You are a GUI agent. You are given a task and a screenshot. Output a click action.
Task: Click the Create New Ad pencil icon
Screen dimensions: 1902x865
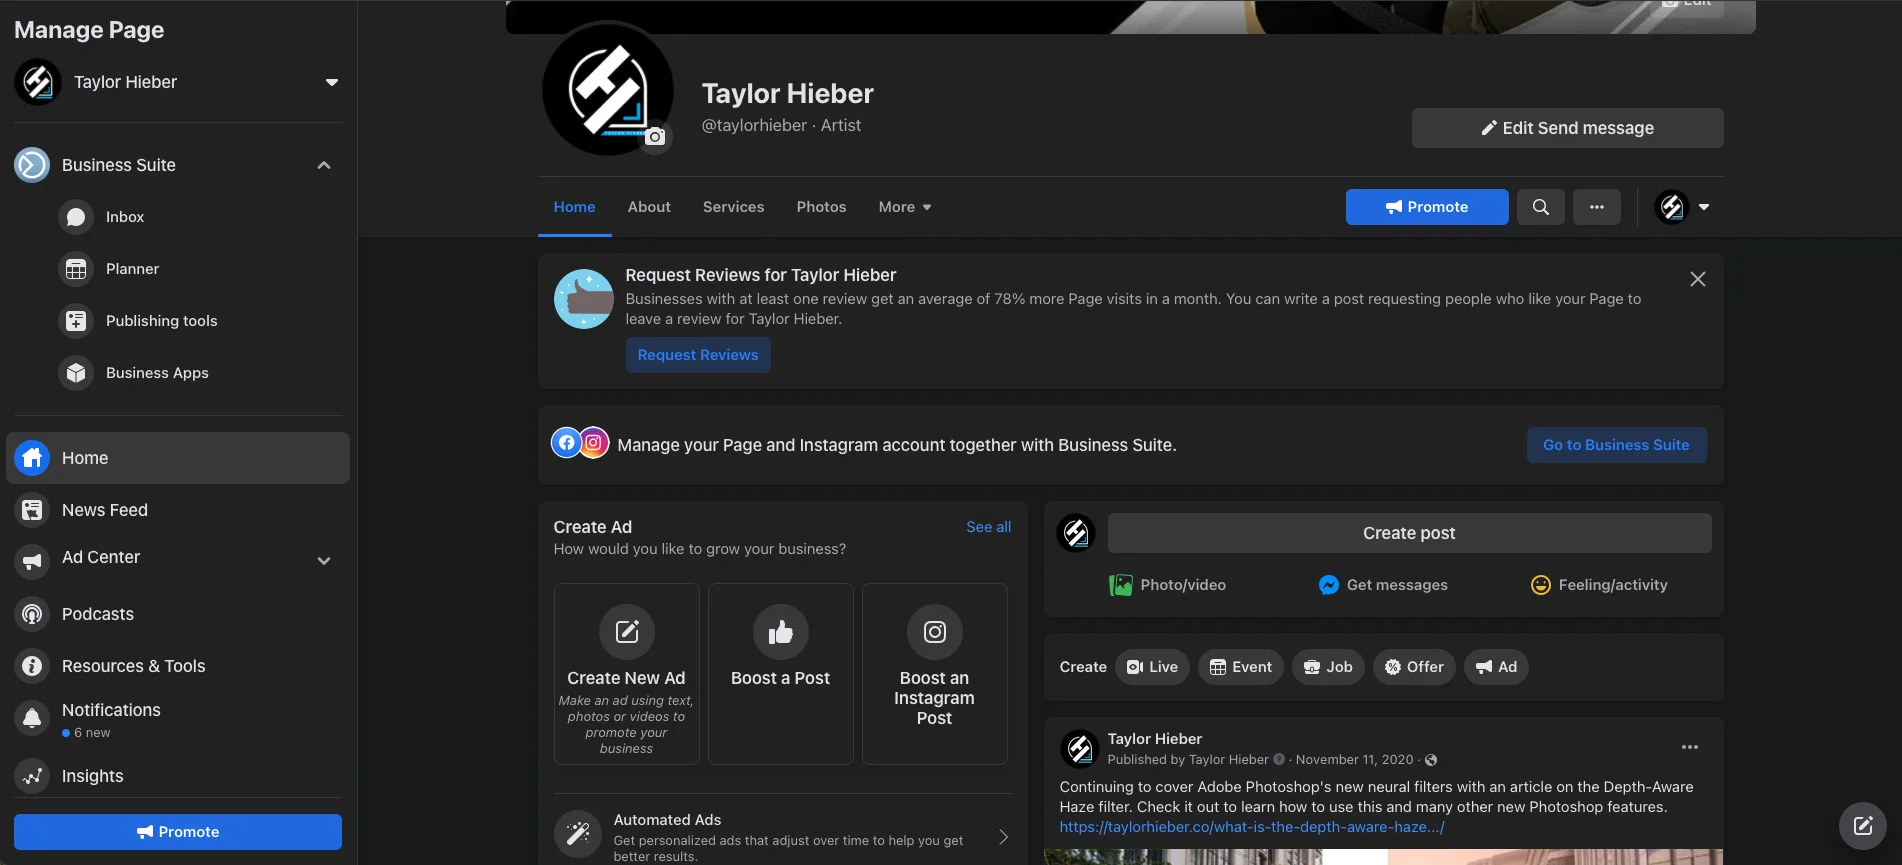(x=627, y=631)
